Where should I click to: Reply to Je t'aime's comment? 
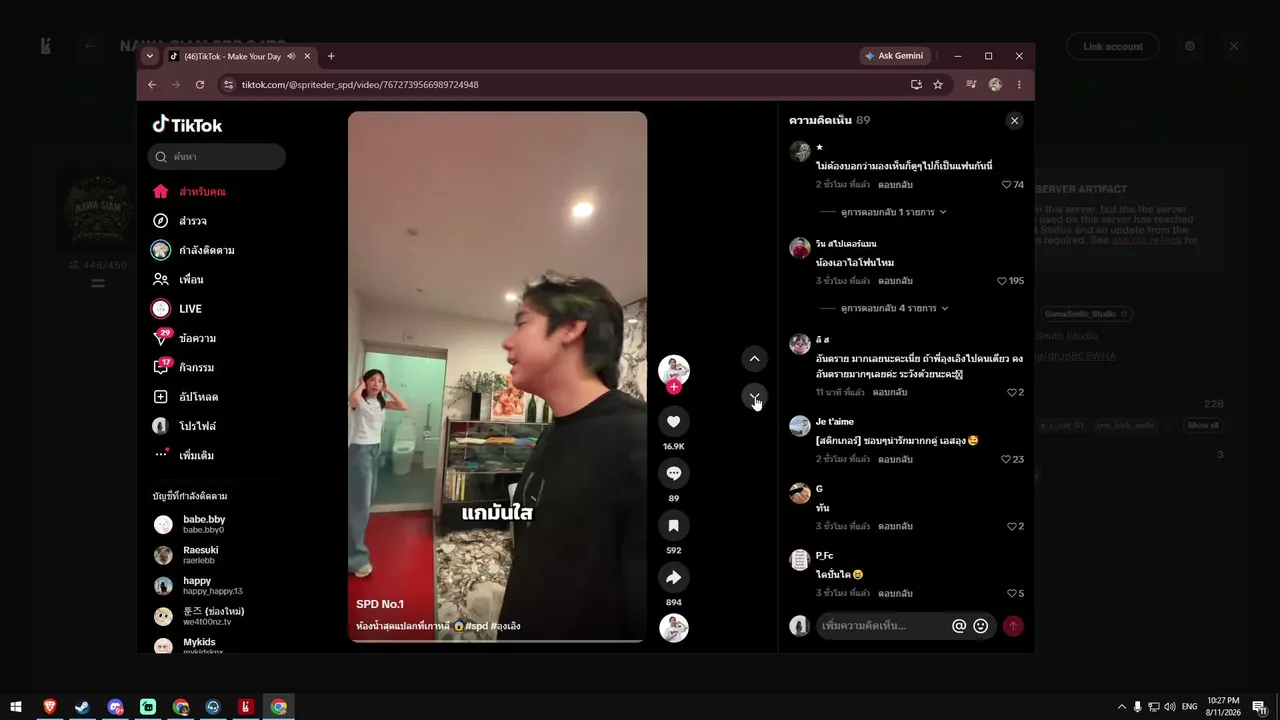coord(895,459)
